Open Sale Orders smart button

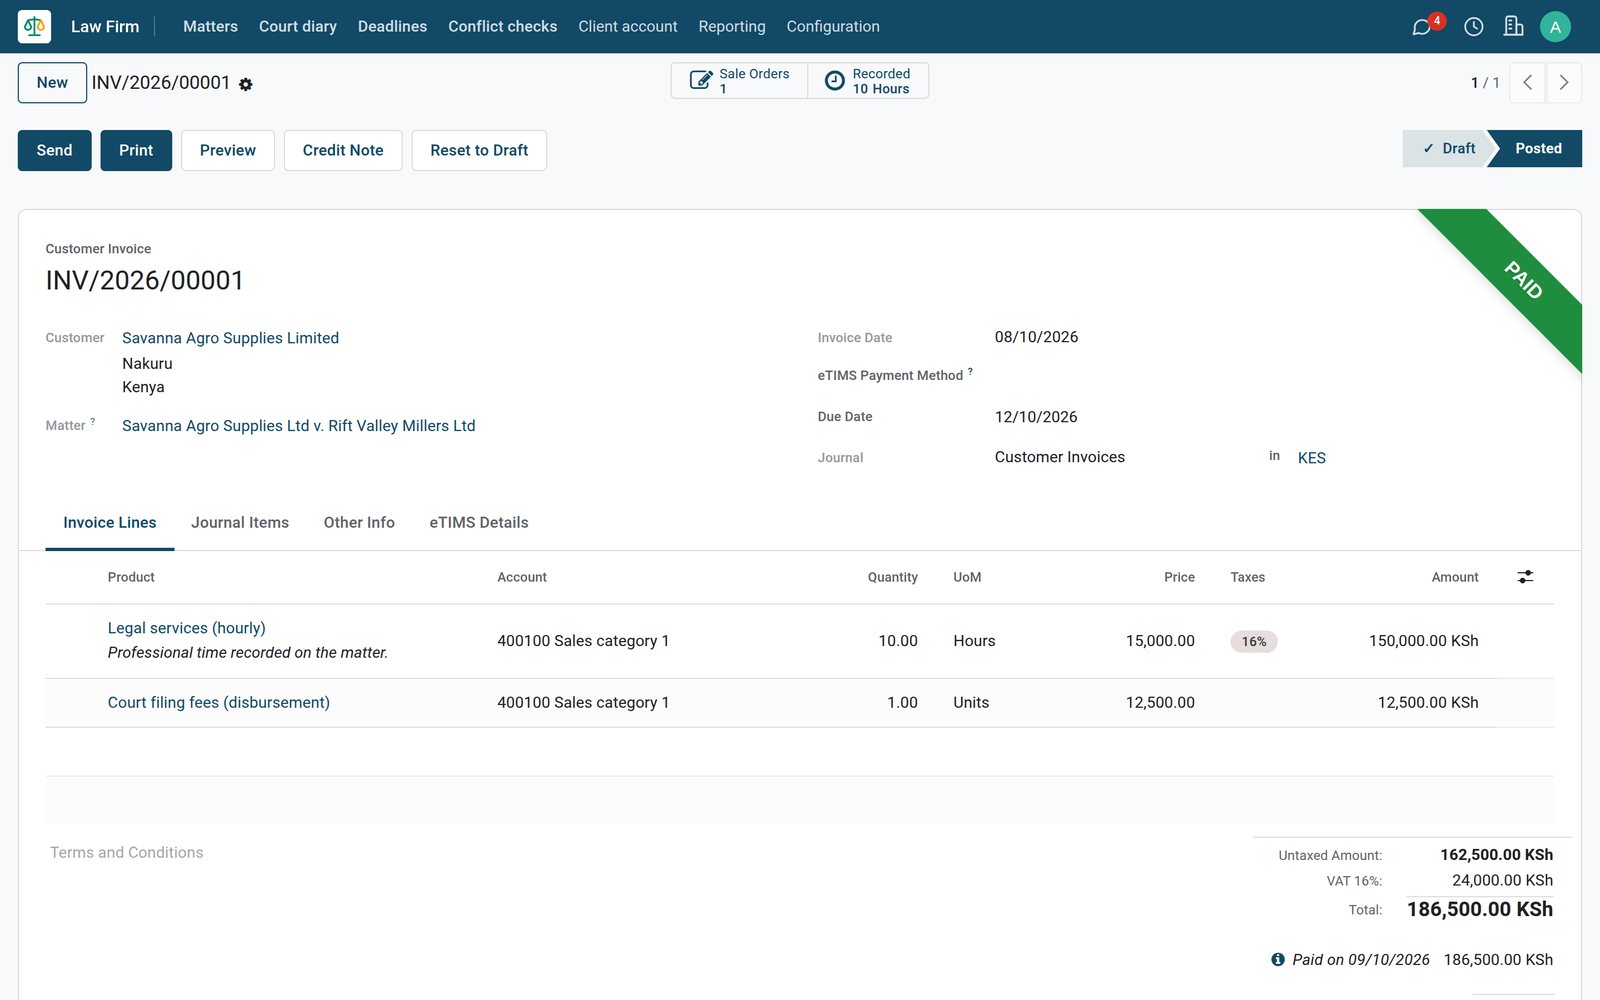coord(739,81)
